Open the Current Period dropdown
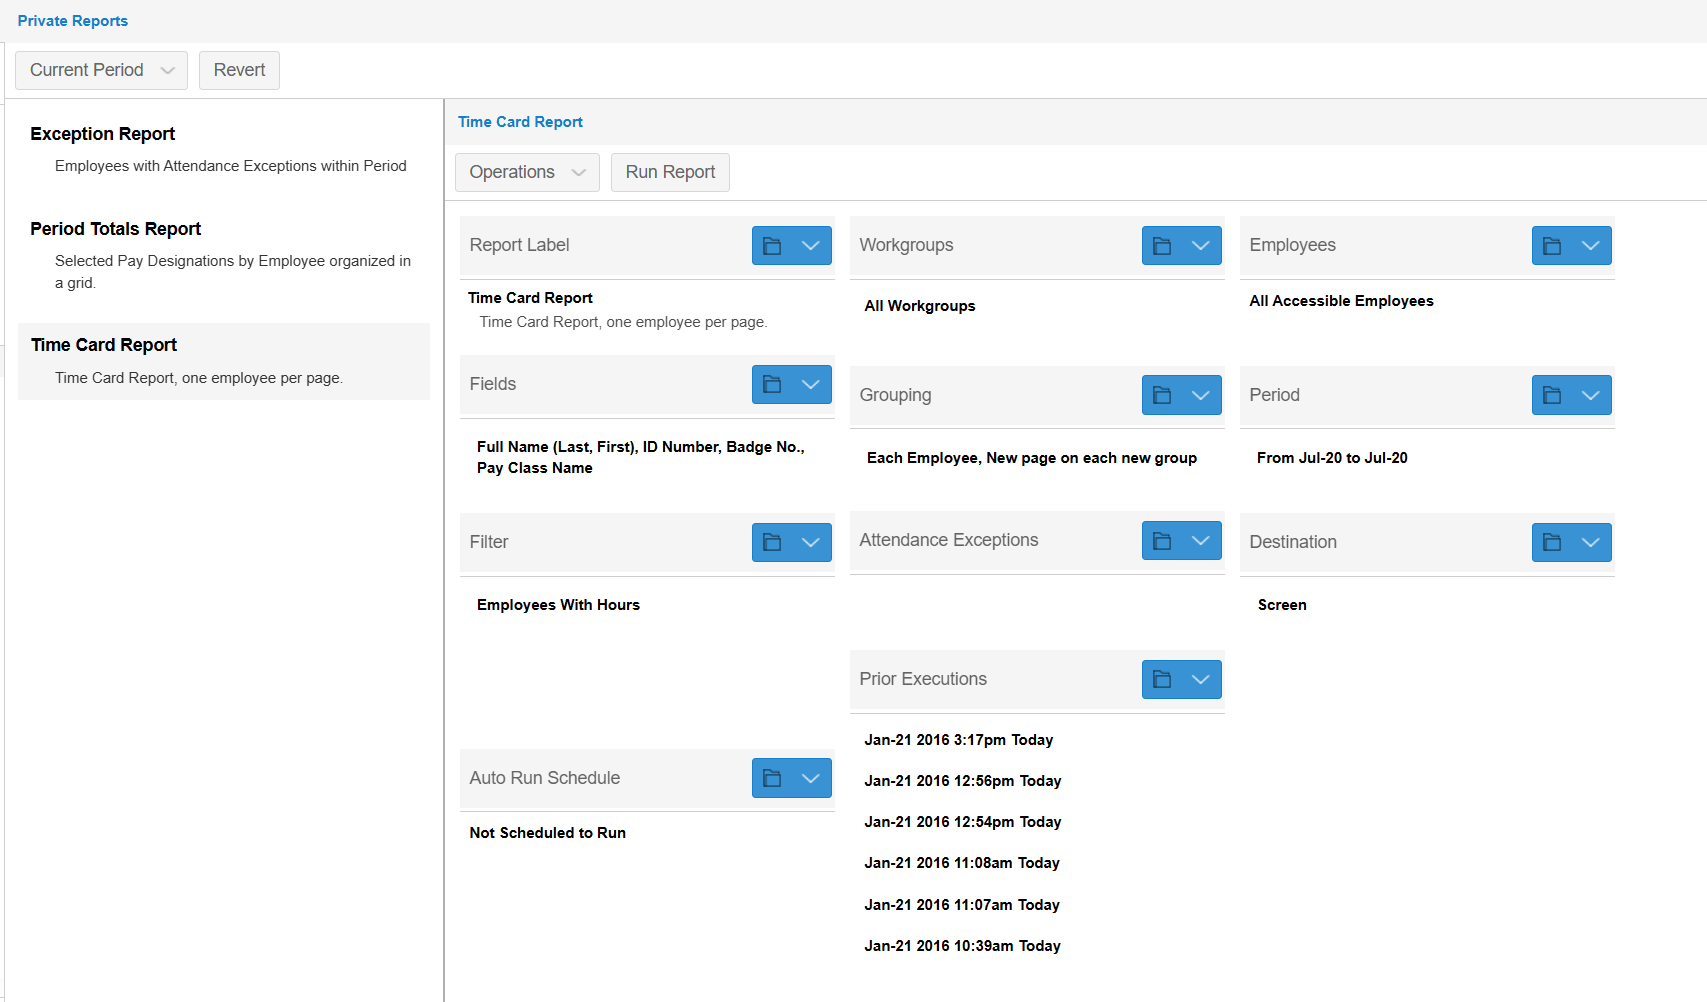The image size is (1707, 1002). [101, 71]
